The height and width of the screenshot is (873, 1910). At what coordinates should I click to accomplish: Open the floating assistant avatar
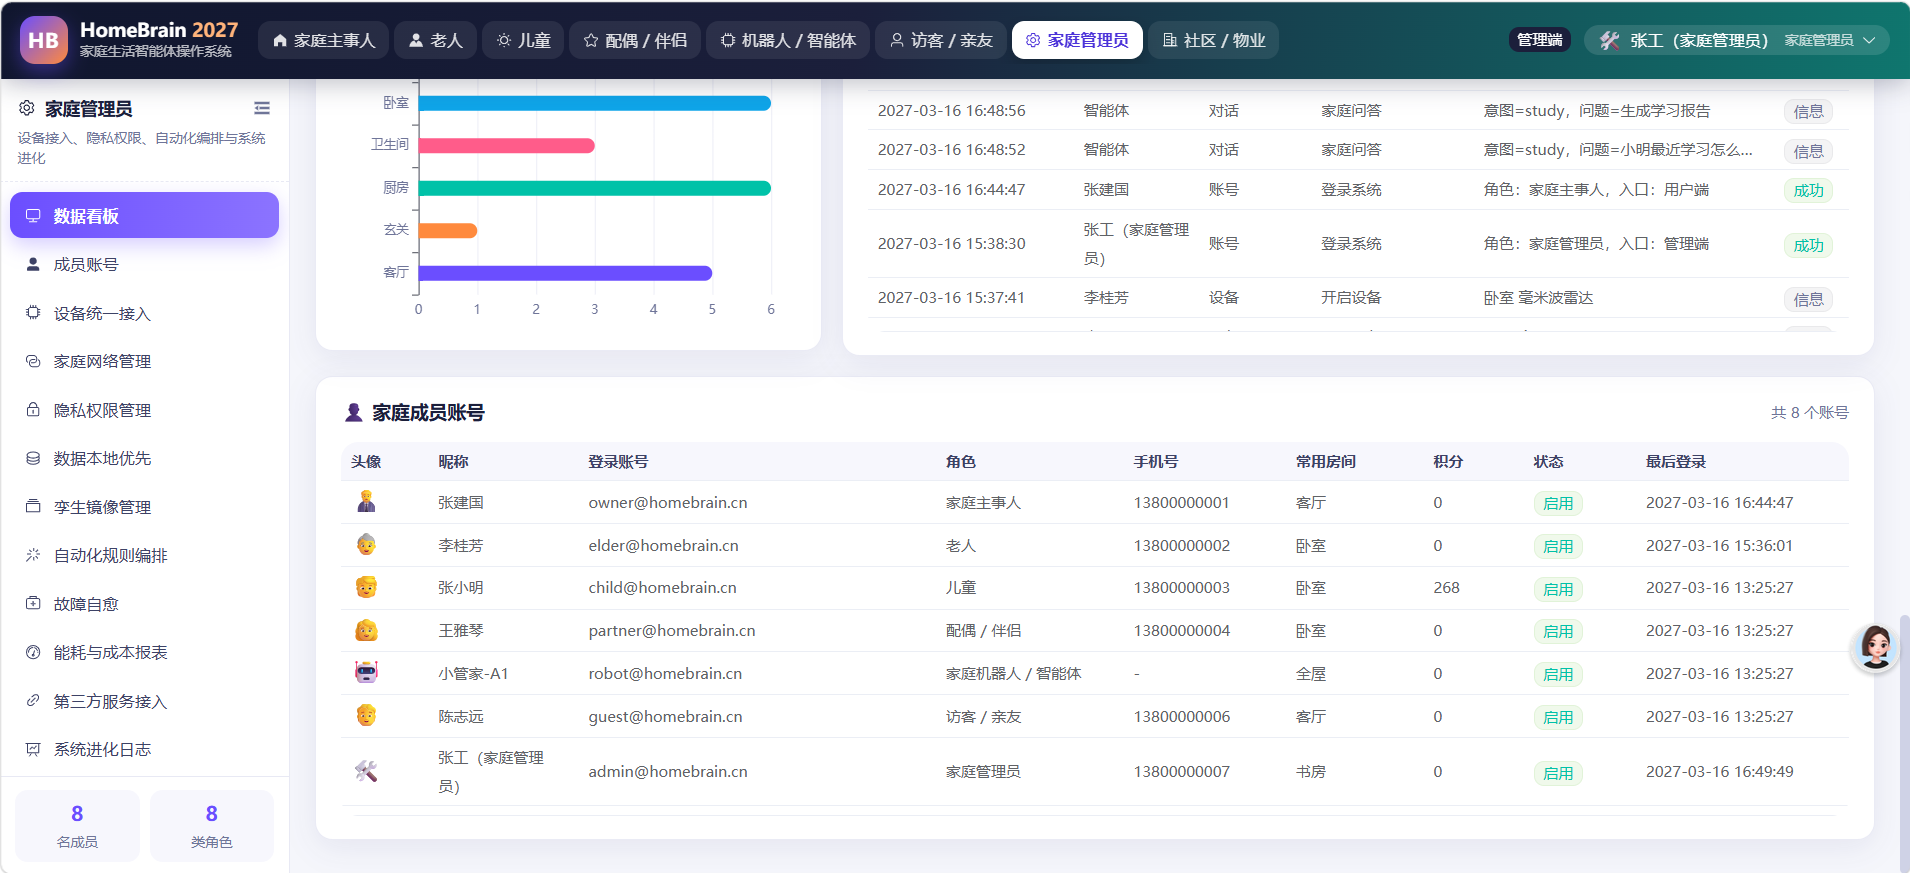pyautogui.click(x=1875, y=647)
